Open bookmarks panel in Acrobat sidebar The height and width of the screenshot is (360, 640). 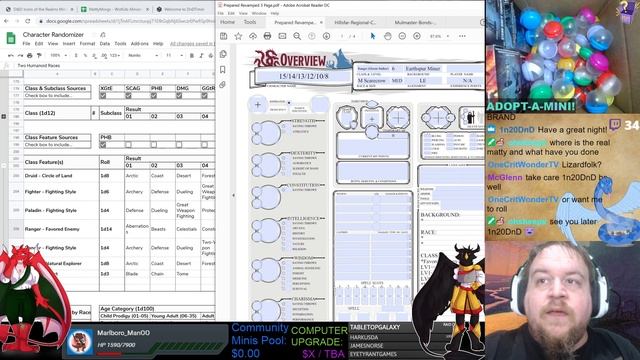pyautogui.click(x=223, y=70)
